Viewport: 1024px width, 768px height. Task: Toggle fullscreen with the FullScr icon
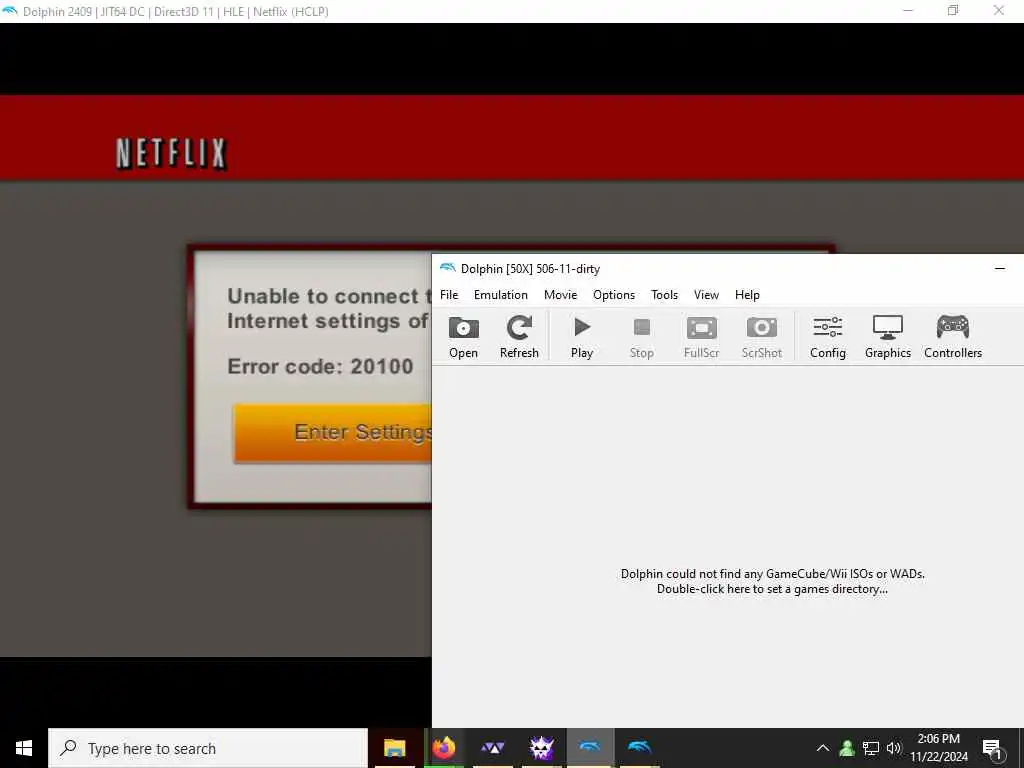[x=701, y=337]
